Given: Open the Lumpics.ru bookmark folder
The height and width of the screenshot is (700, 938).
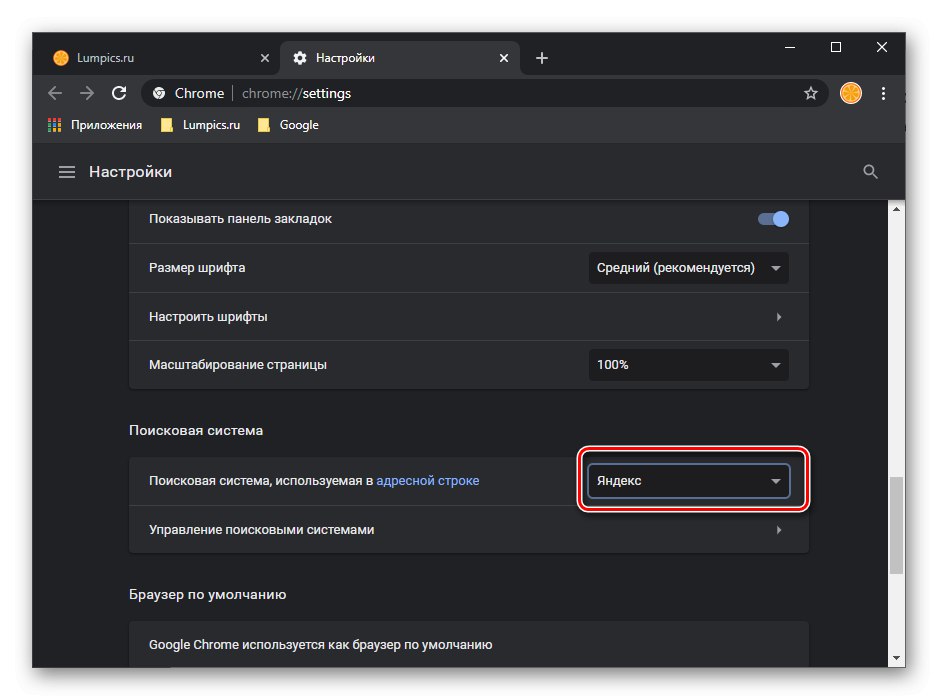Looking at the screenshot, I should [200, 125].
